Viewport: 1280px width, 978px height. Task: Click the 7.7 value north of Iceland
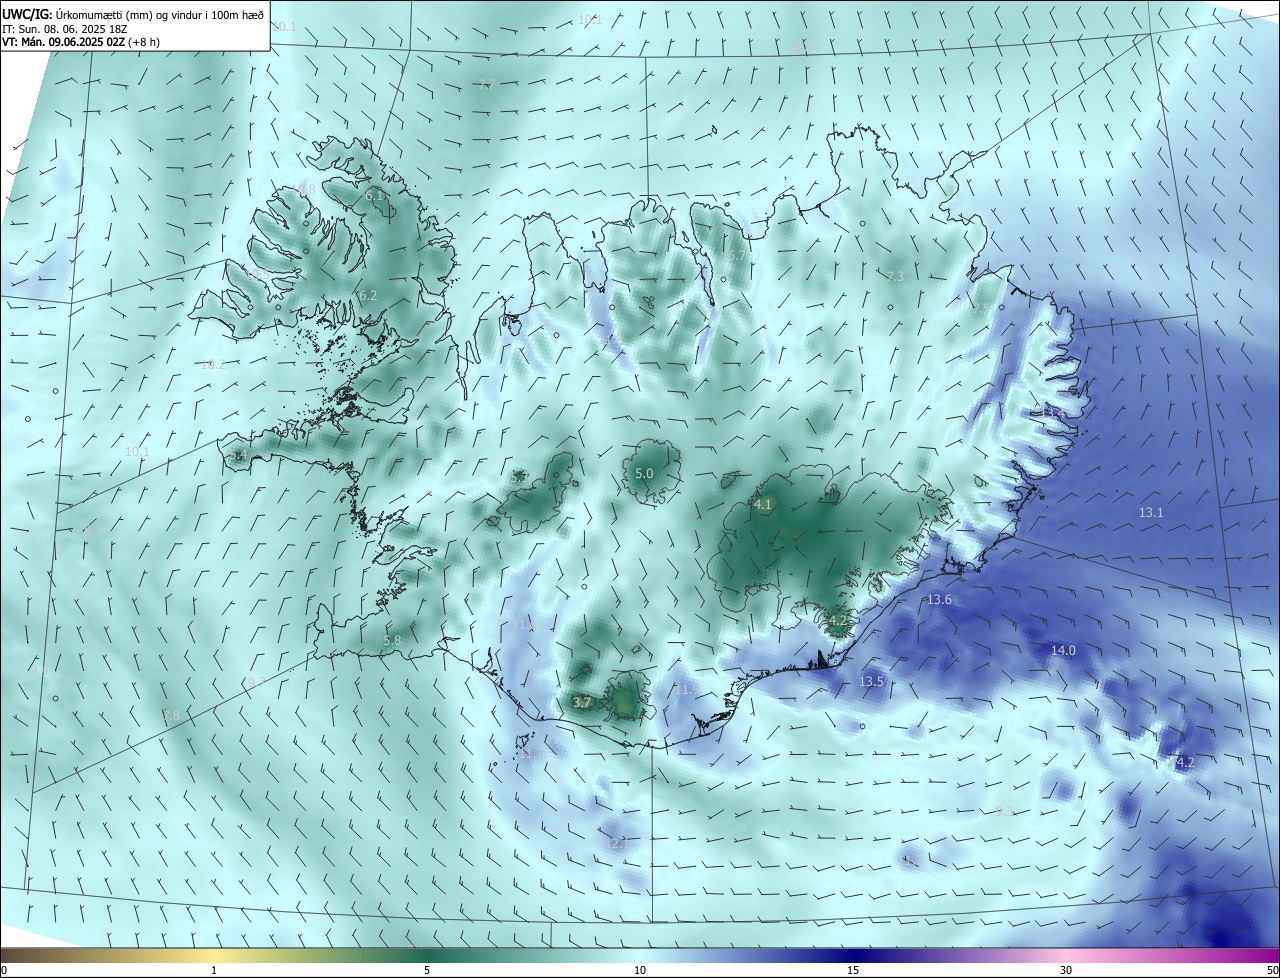pos(487,84)
